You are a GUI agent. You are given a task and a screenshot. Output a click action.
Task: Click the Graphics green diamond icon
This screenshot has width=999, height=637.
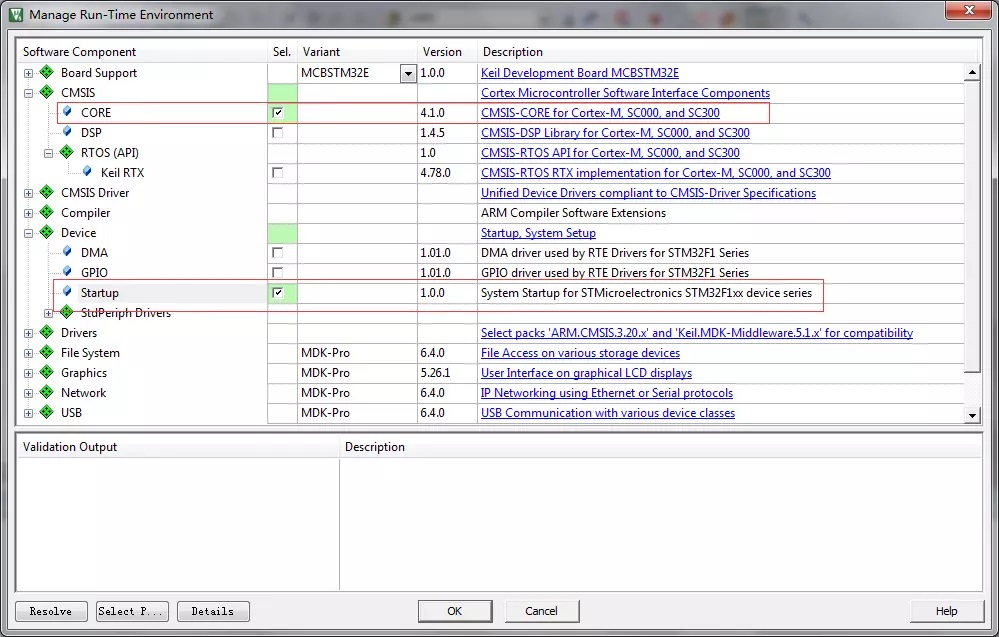click(47, 372)
